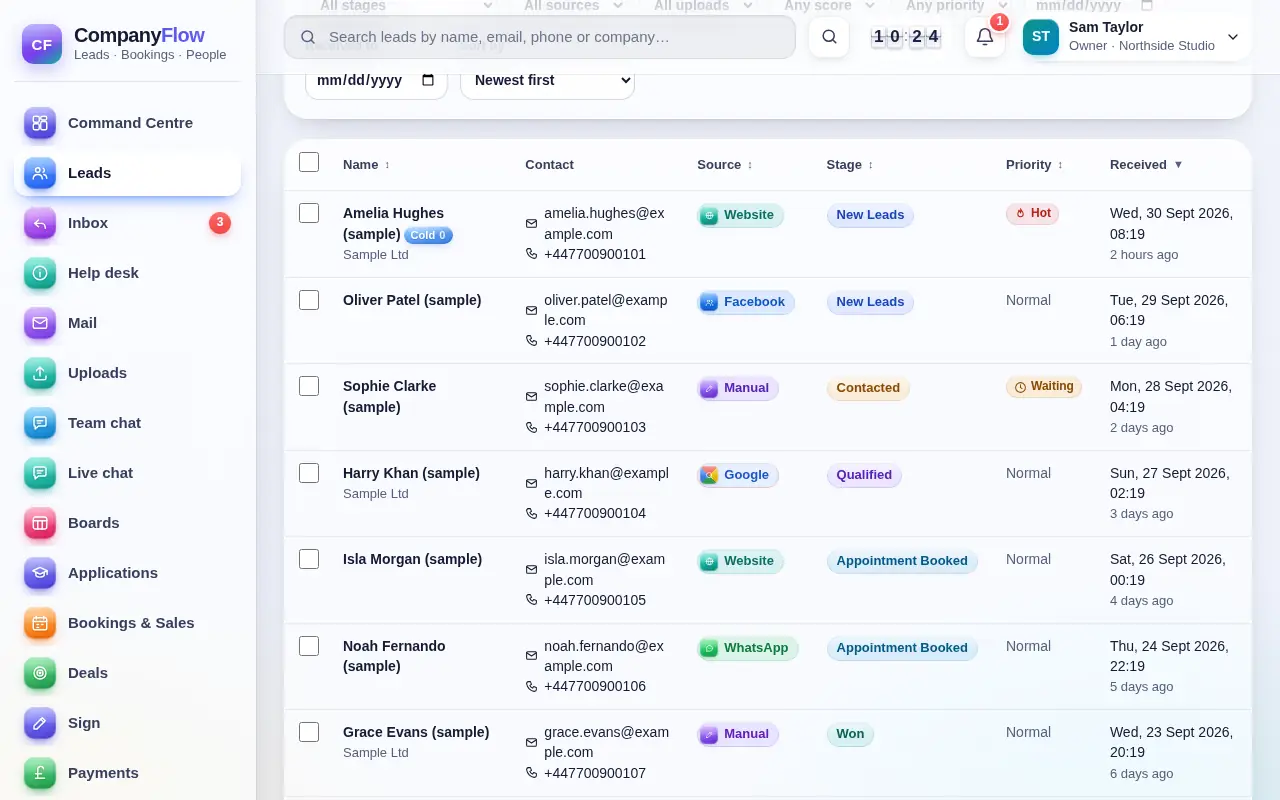Select Oliver Patel row checkbox

(x=309, y=300)
